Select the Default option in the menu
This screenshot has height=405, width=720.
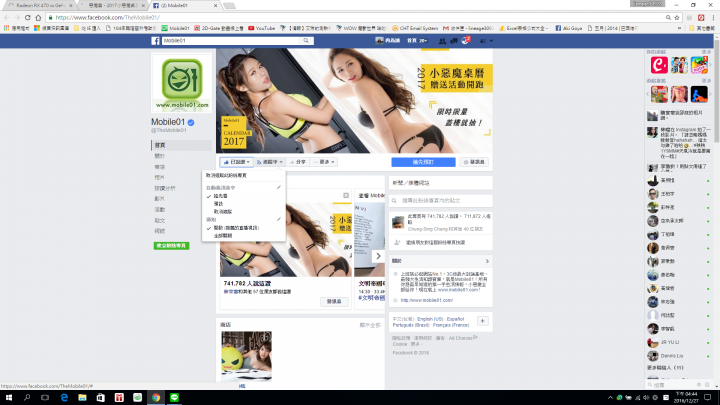(219, 204)
